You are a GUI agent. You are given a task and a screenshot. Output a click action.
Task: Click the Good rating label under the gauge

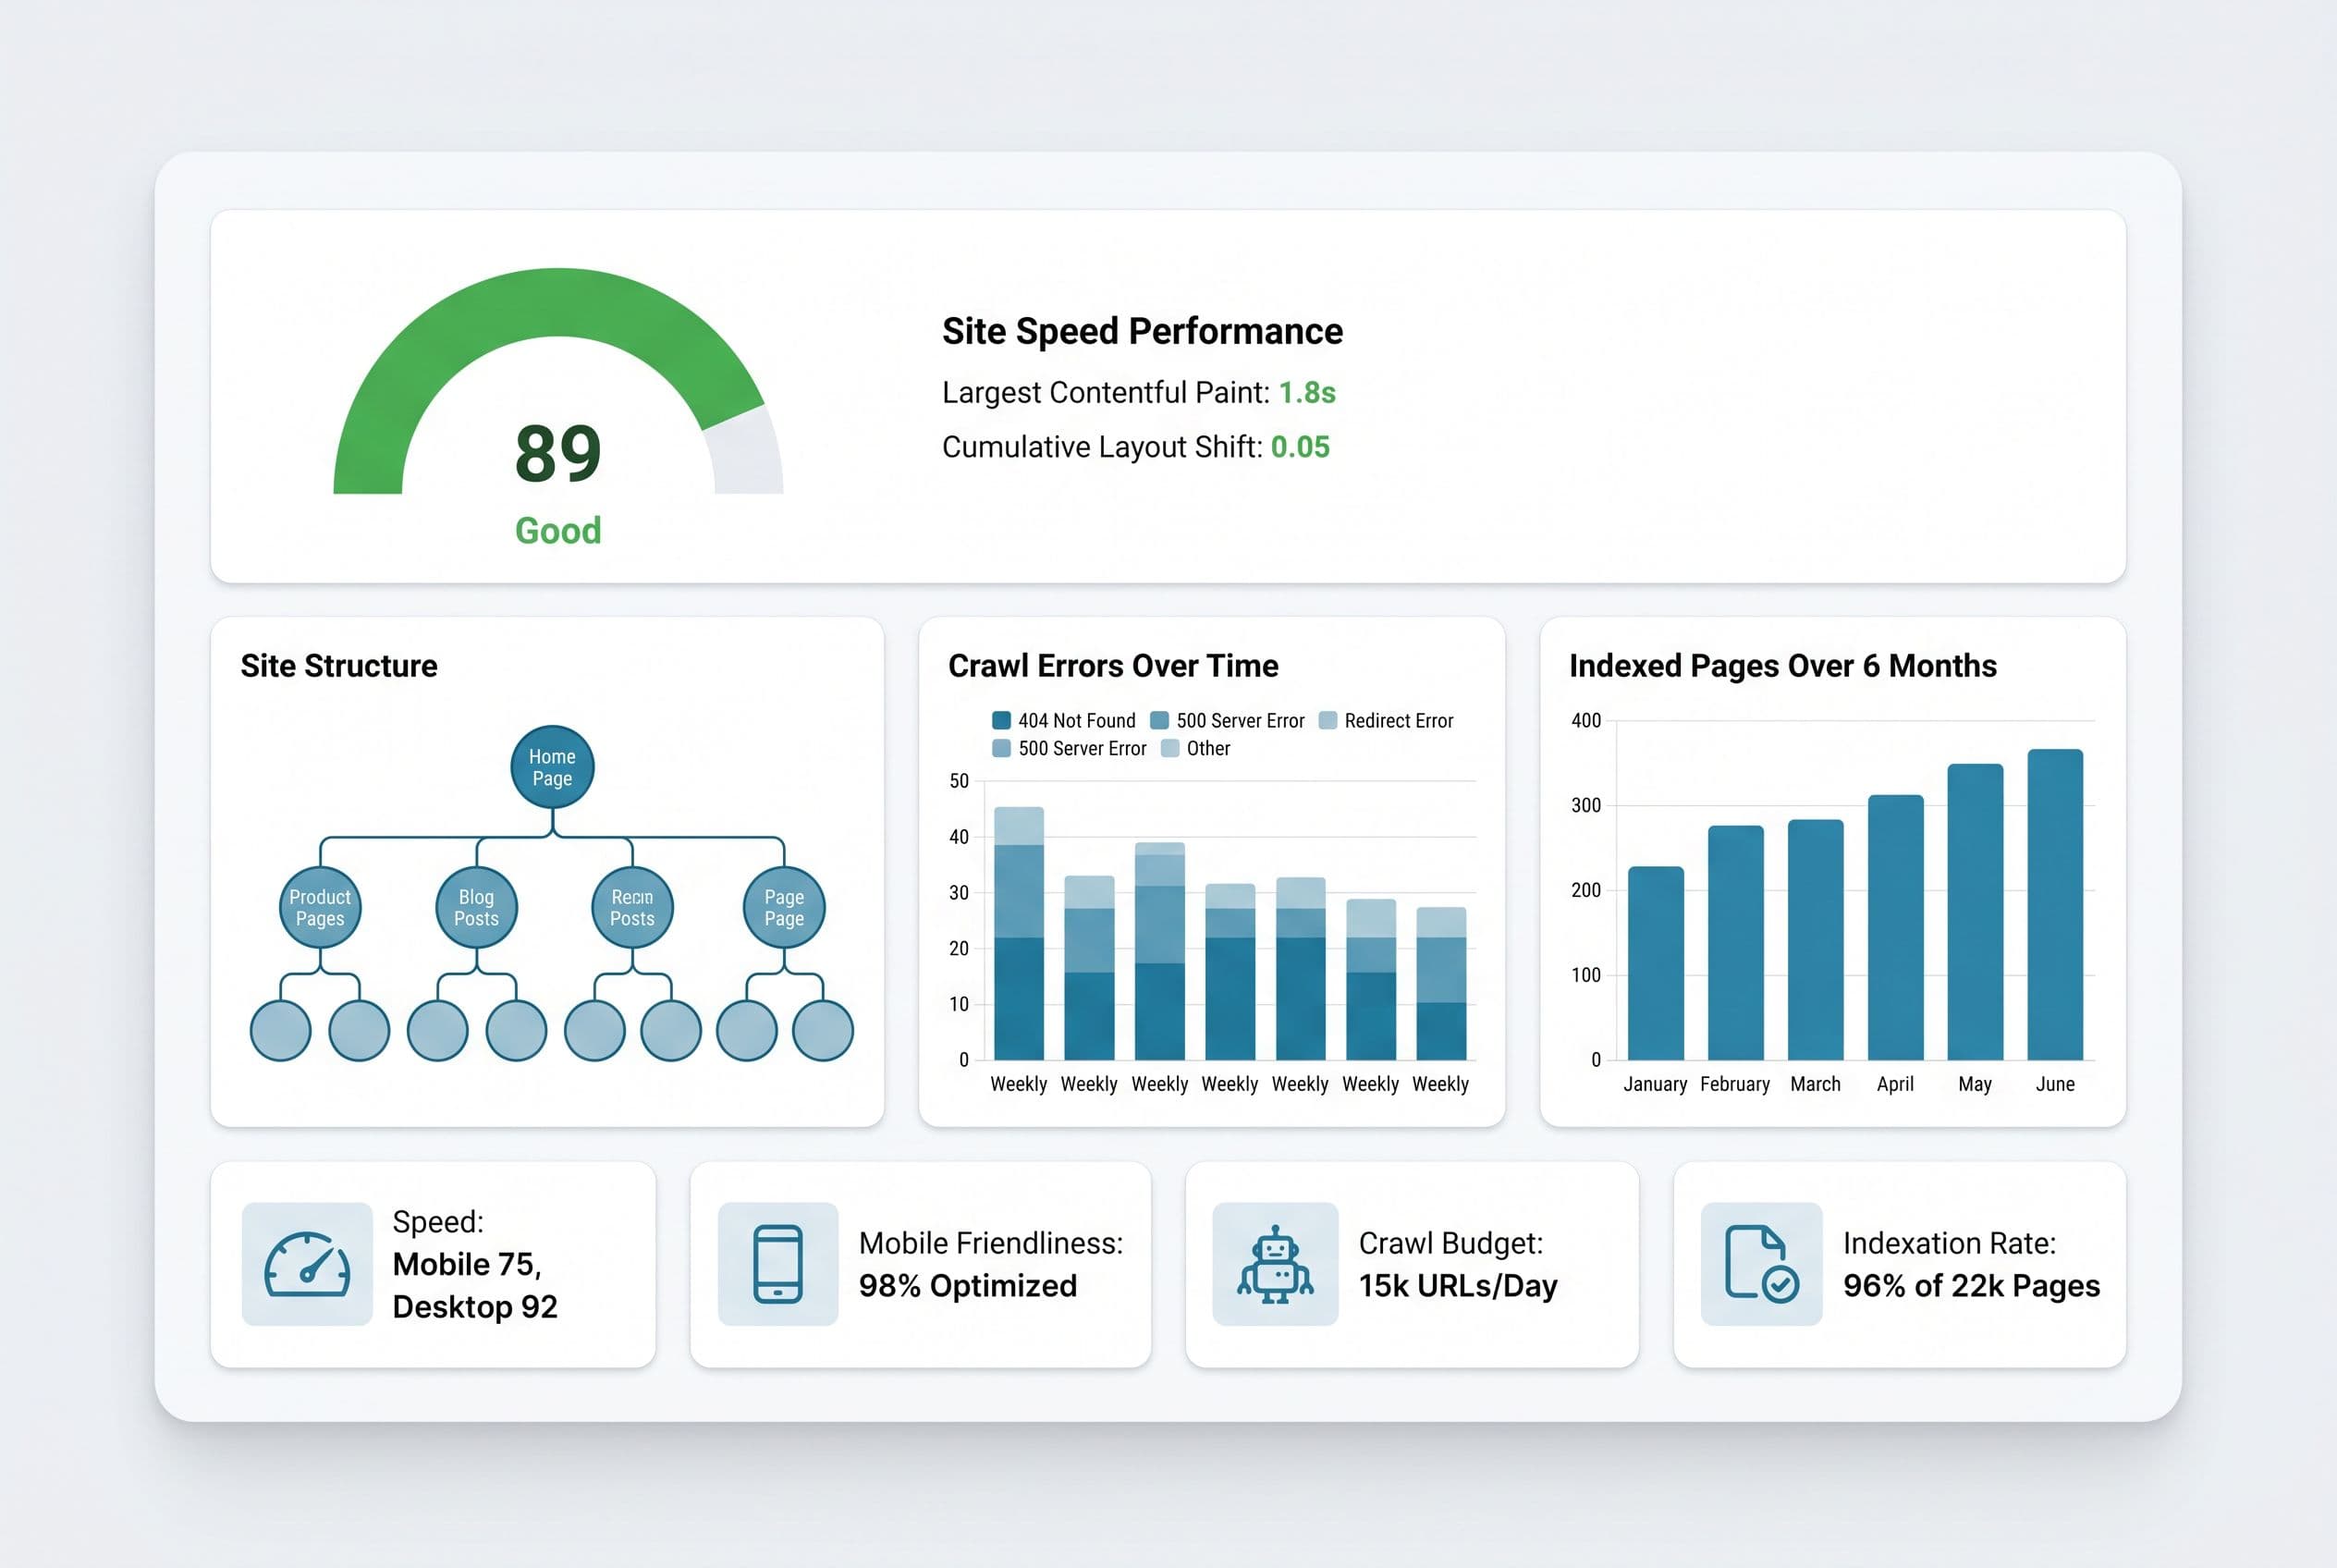point(558,530)
